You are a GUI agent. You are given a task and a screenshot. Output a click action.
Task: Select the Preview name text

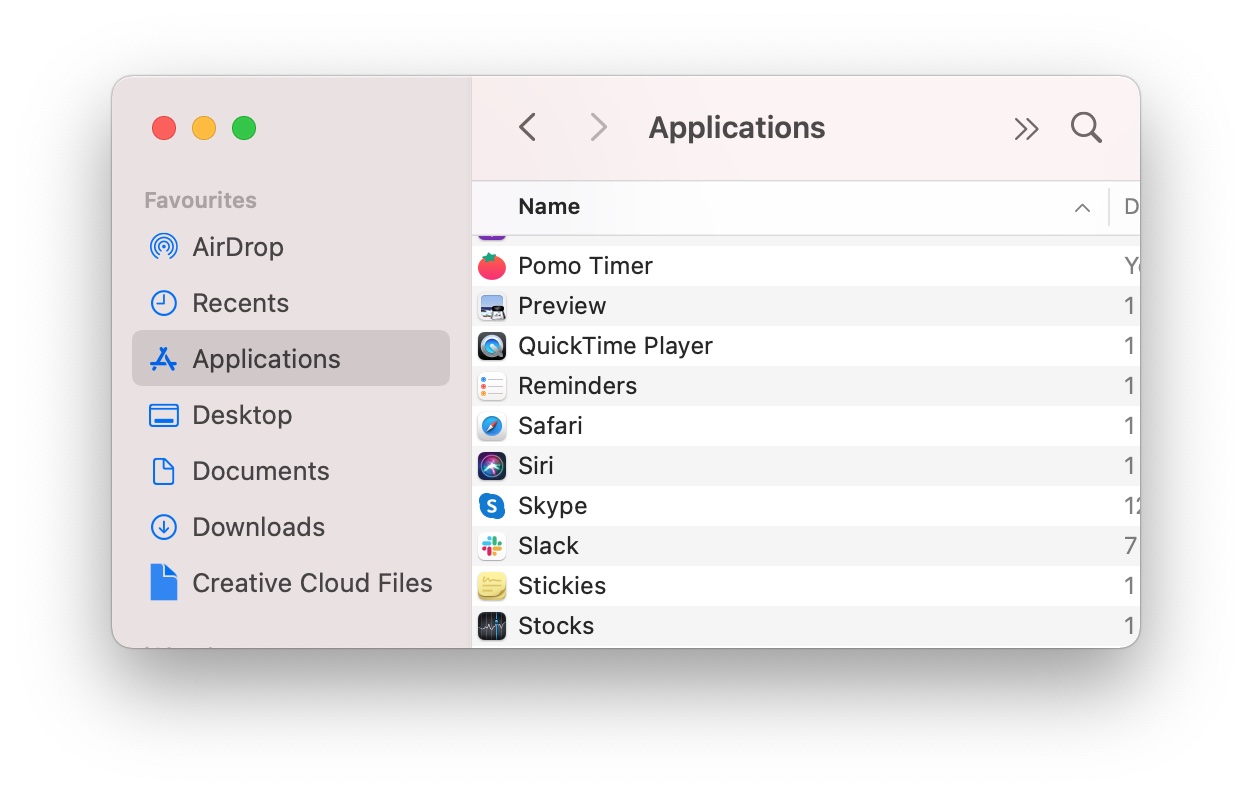tap(562, 306)
